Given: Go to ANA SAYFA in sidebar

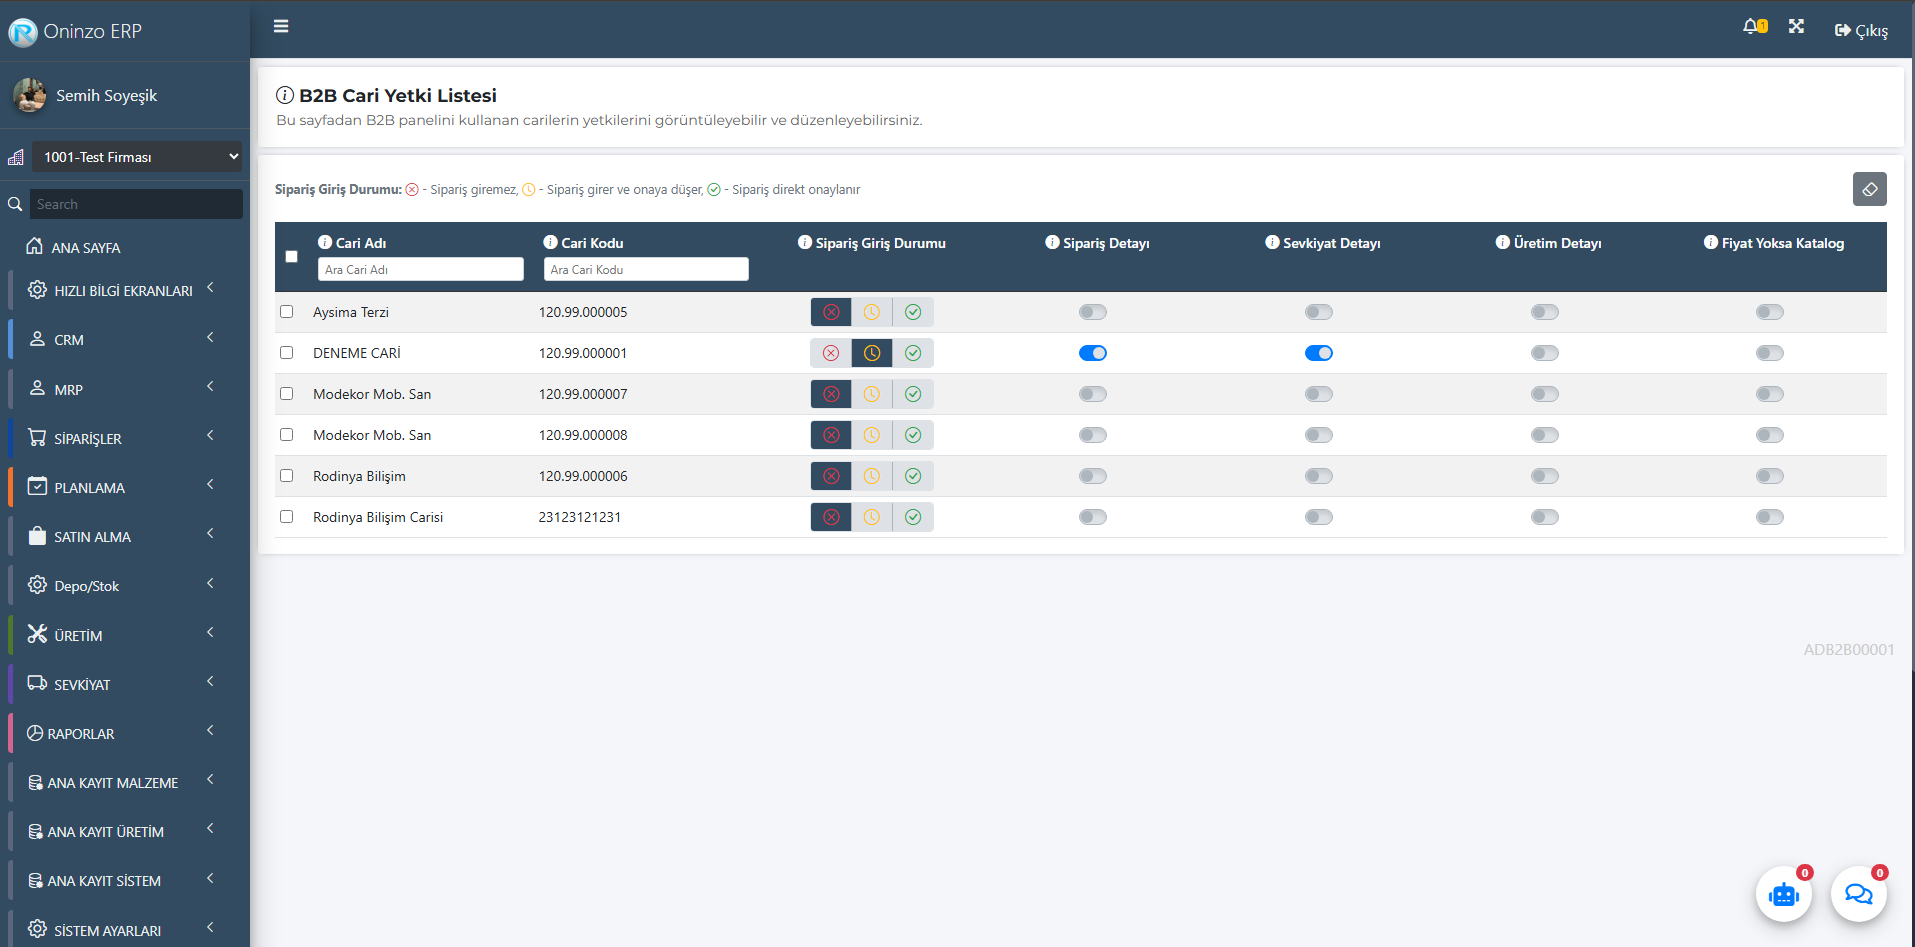Looking at the screenshot, I should click(85, 247).
